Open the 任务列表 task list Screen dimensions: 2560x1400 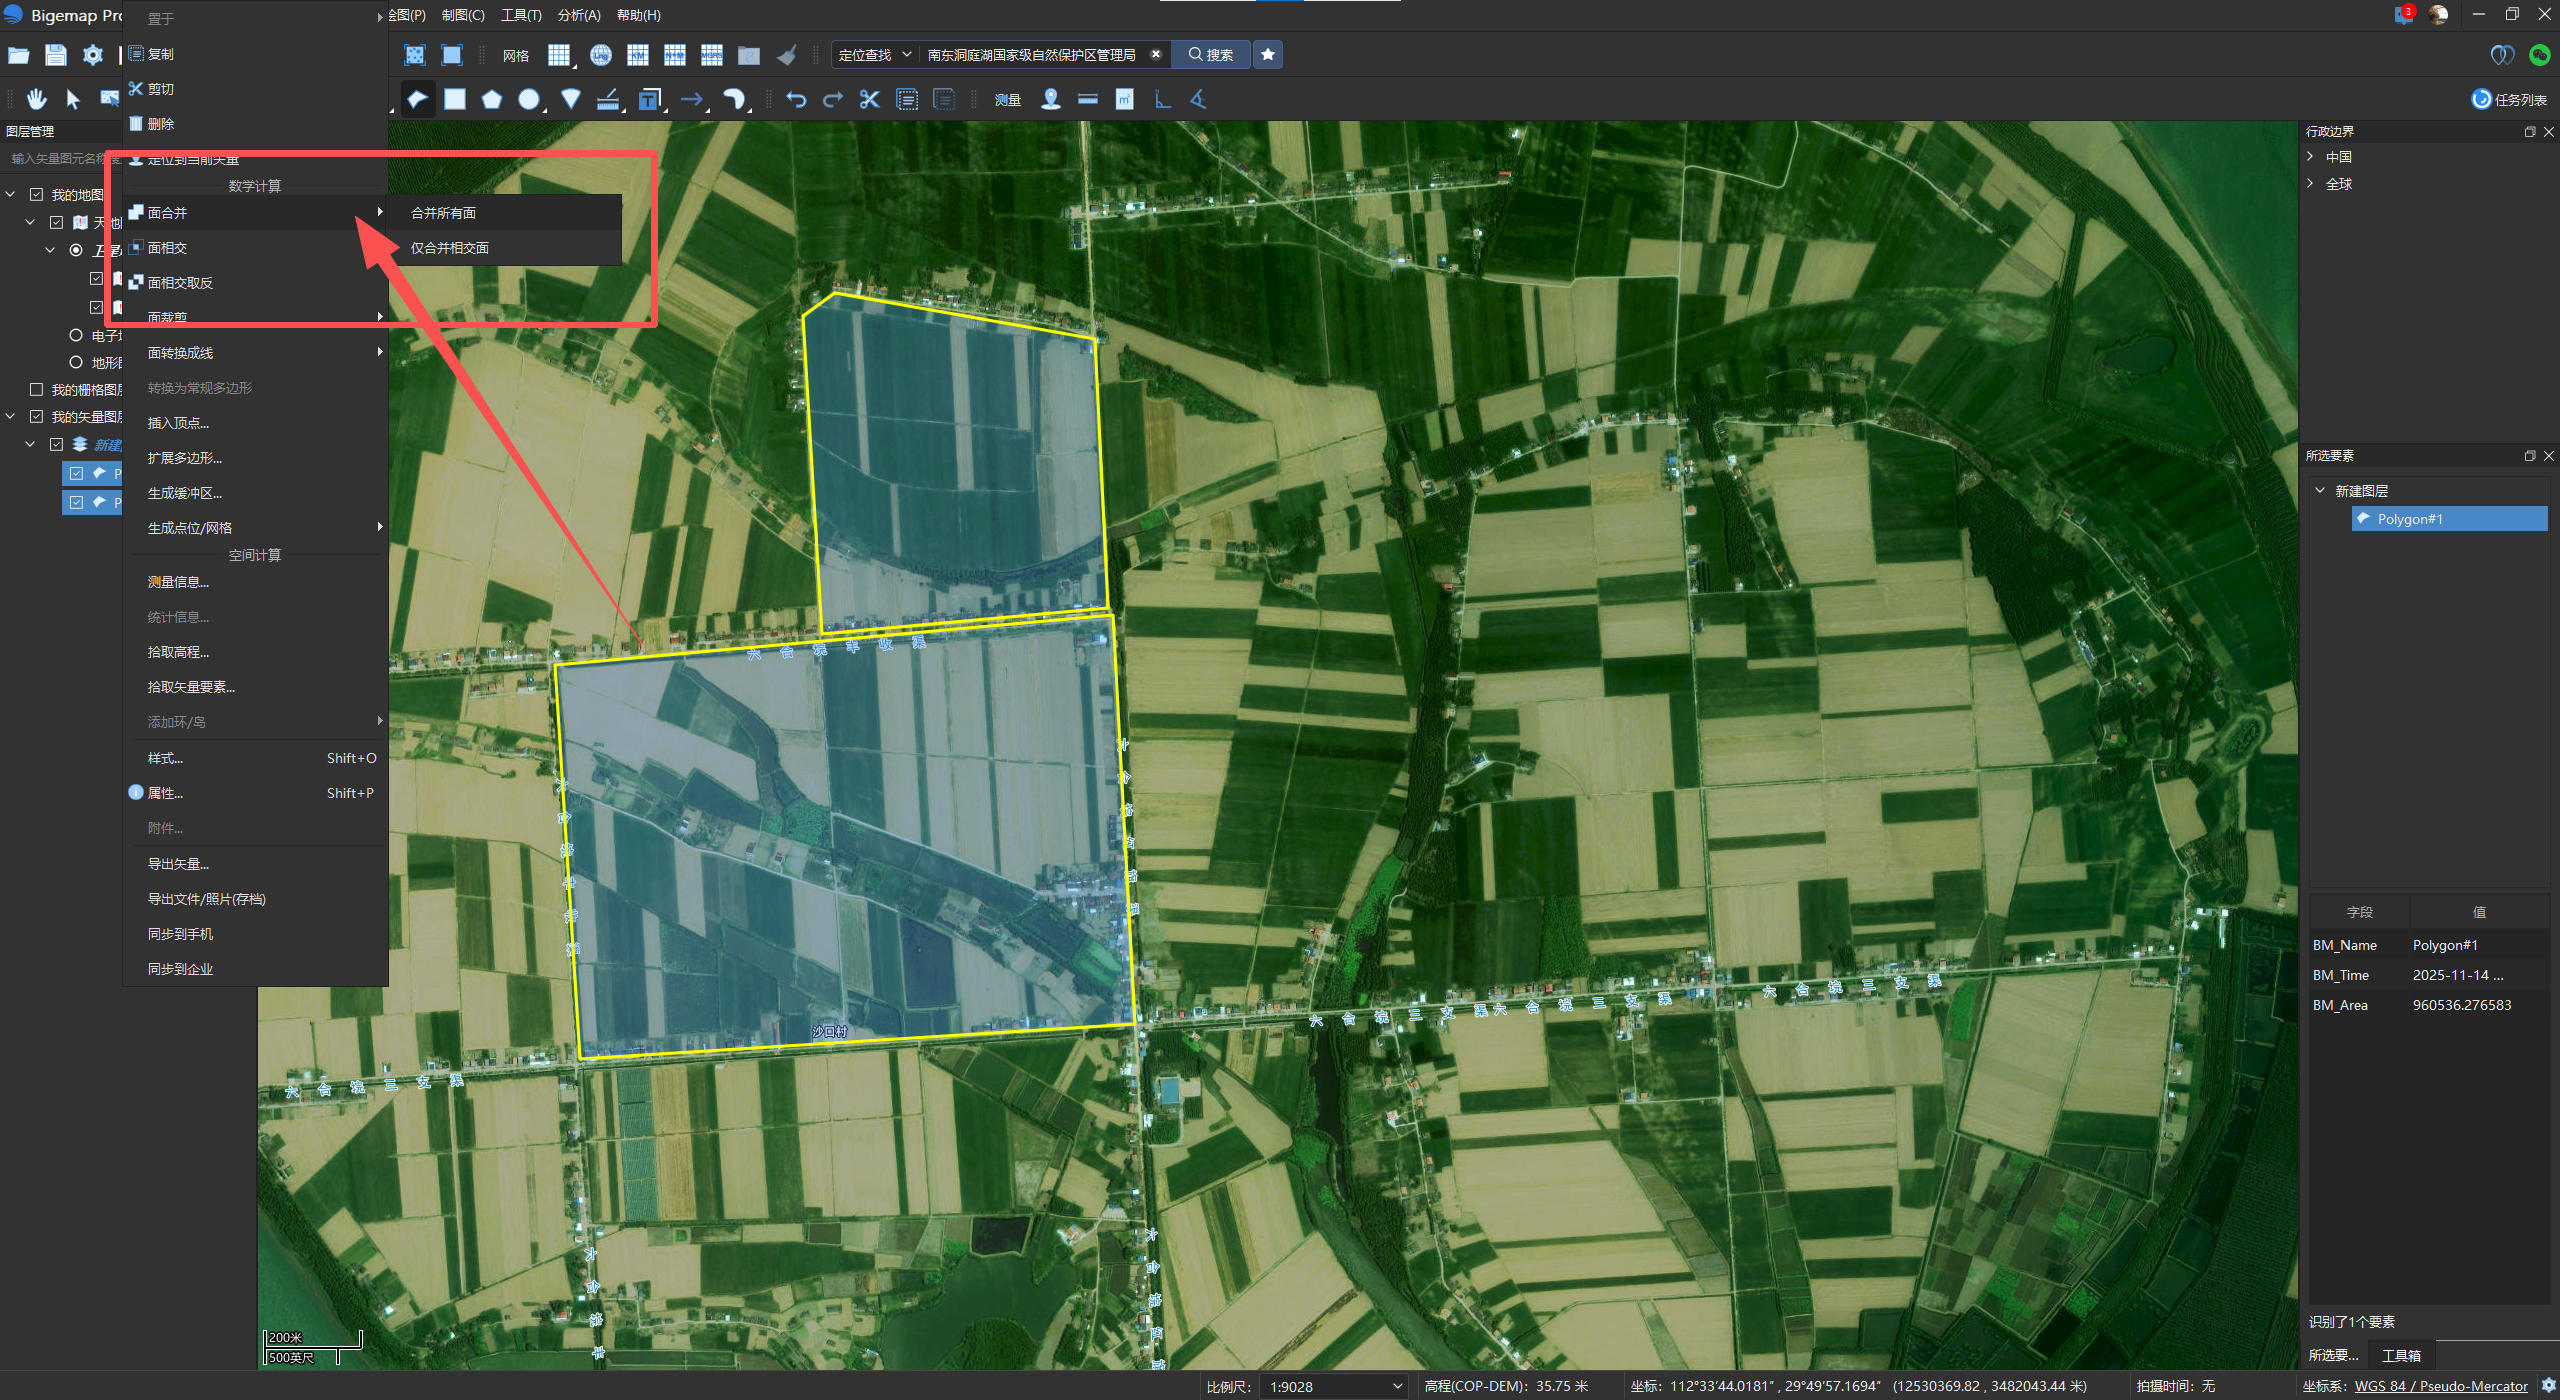[x=2509, y=99]
